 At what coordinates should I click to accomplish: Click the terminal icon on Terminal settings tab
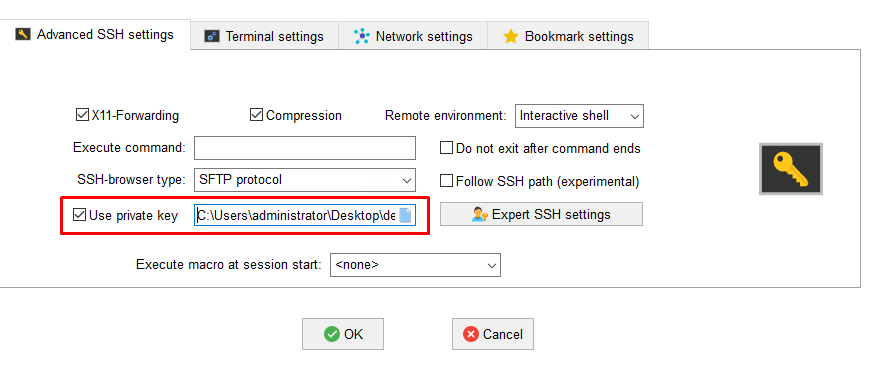211,37
